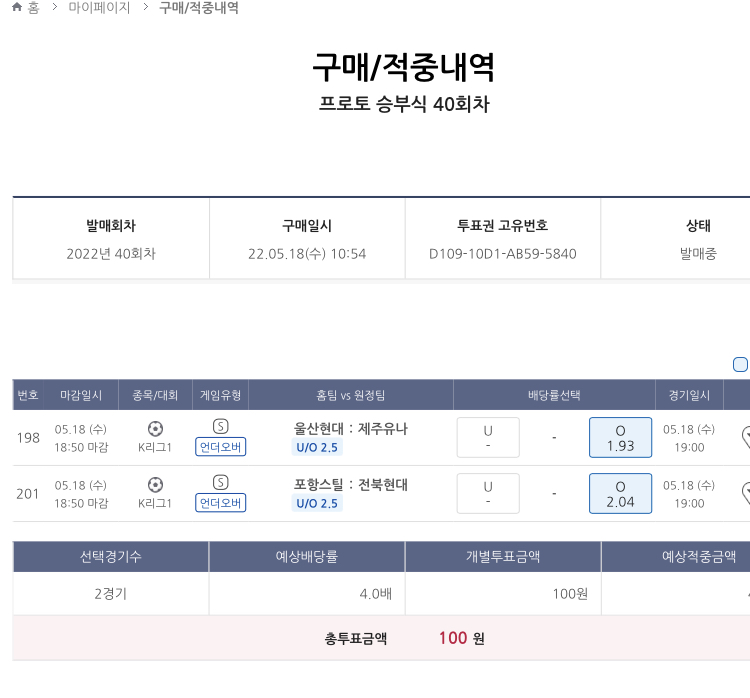Screen dimensions: 750x698
Task: Click purchase date 22.05.18(수) 10:54
Action: click(x=307, y=254)
